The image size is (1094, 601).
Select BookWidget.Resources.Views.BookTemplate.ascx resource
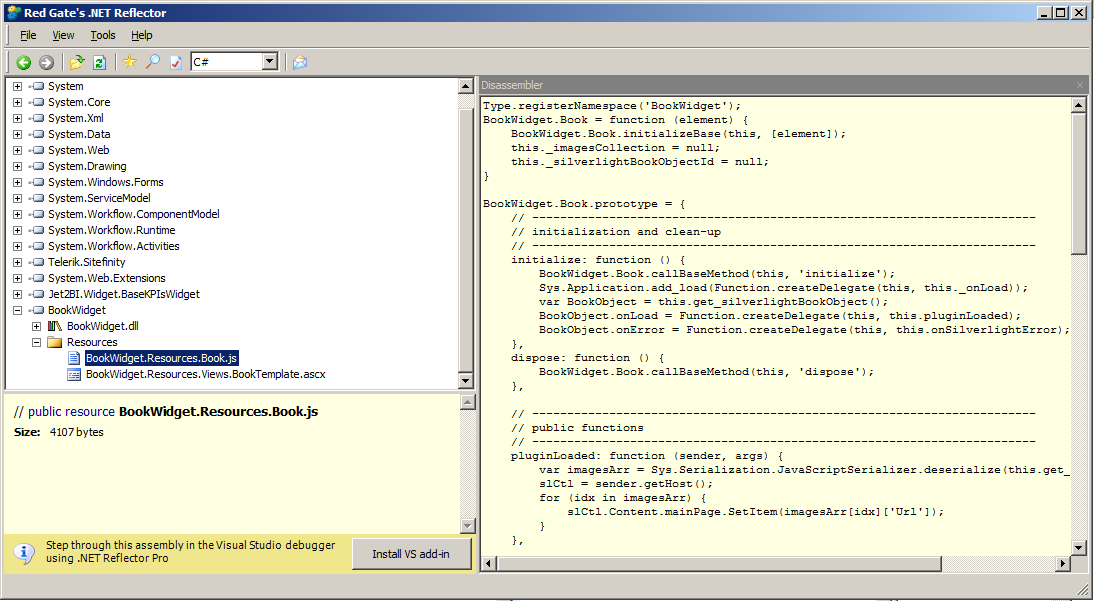pyautogui.click(x=206, y=374)
